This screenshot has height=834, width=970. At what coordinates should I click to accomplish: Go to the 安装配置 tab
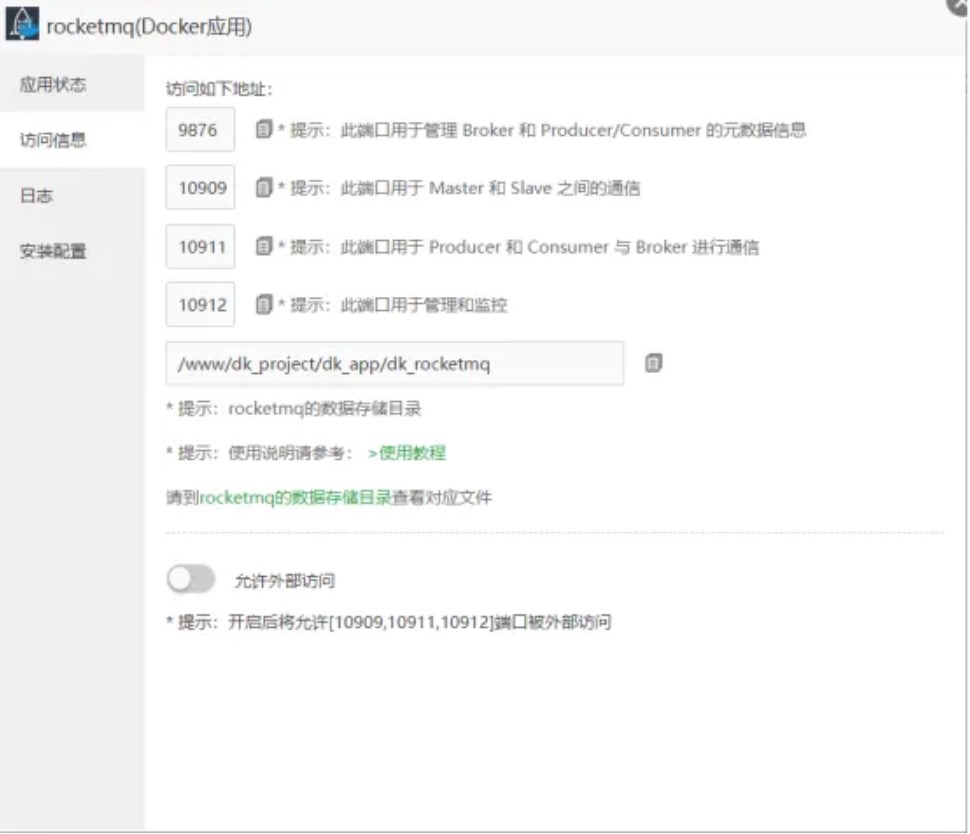[72, 251]
